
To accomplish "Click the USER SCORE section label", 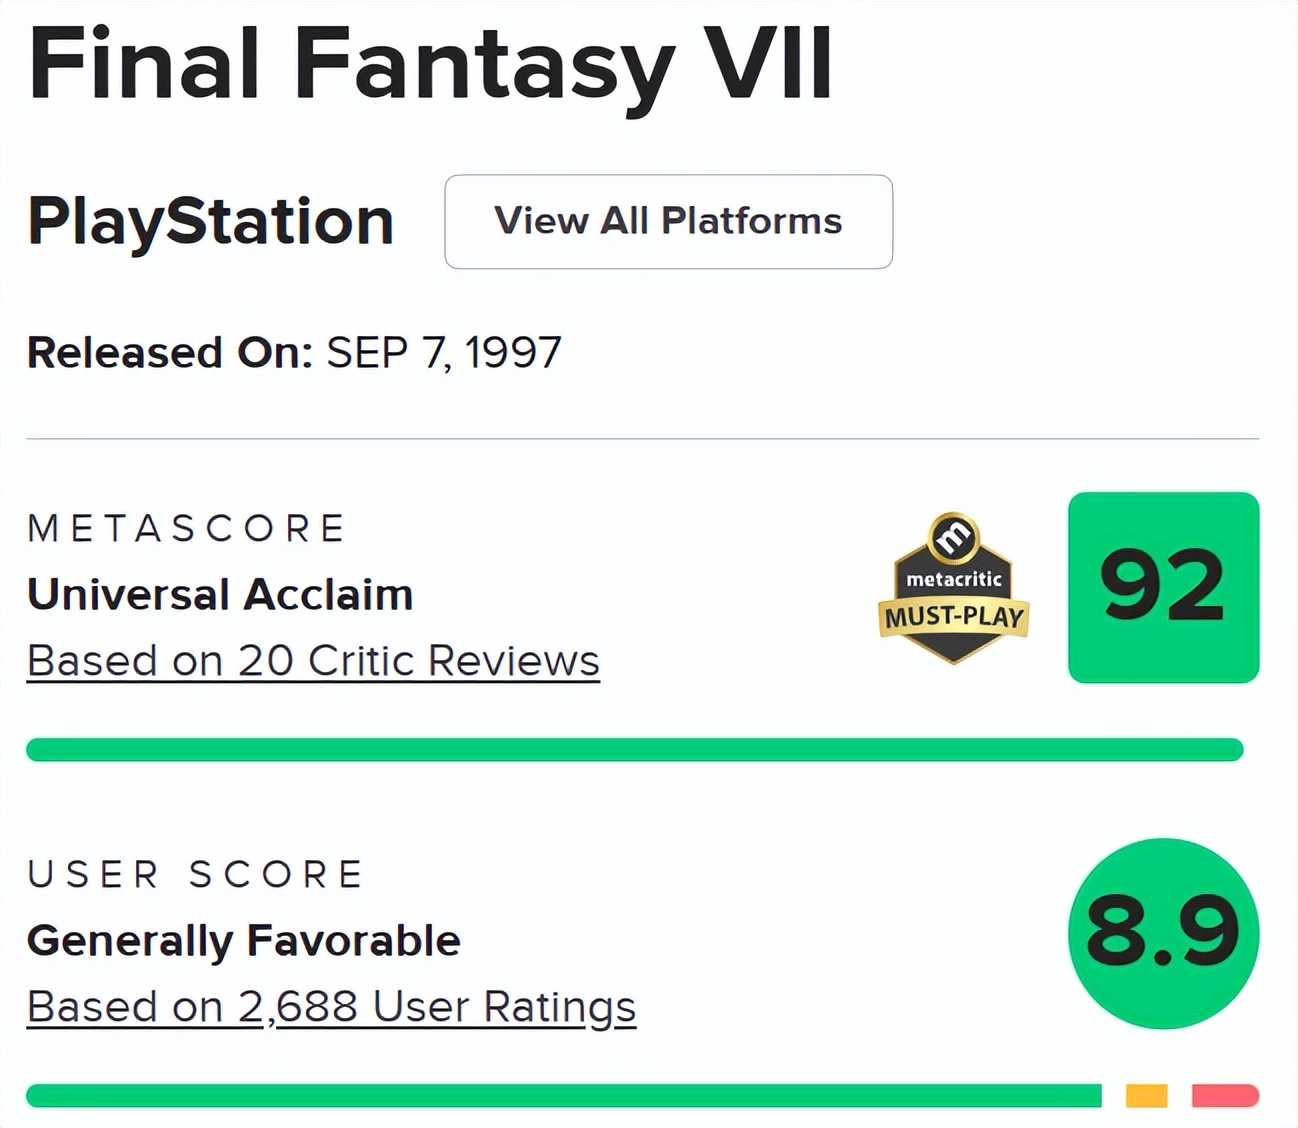I will 196,874.
